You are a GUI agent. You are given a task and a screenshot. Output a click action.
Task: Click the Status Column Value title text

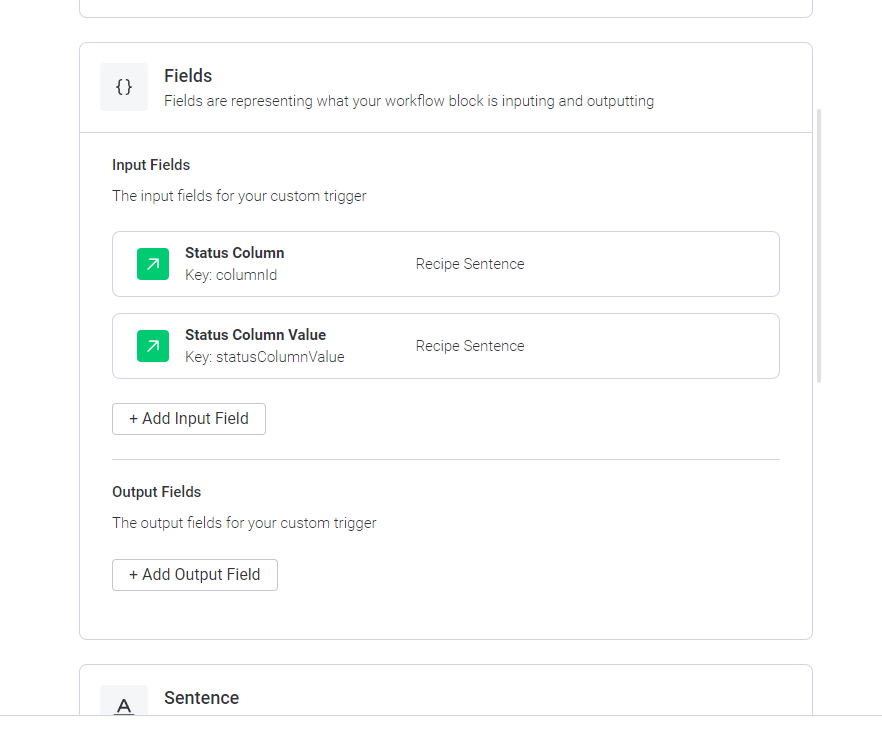tap(255, 335)
